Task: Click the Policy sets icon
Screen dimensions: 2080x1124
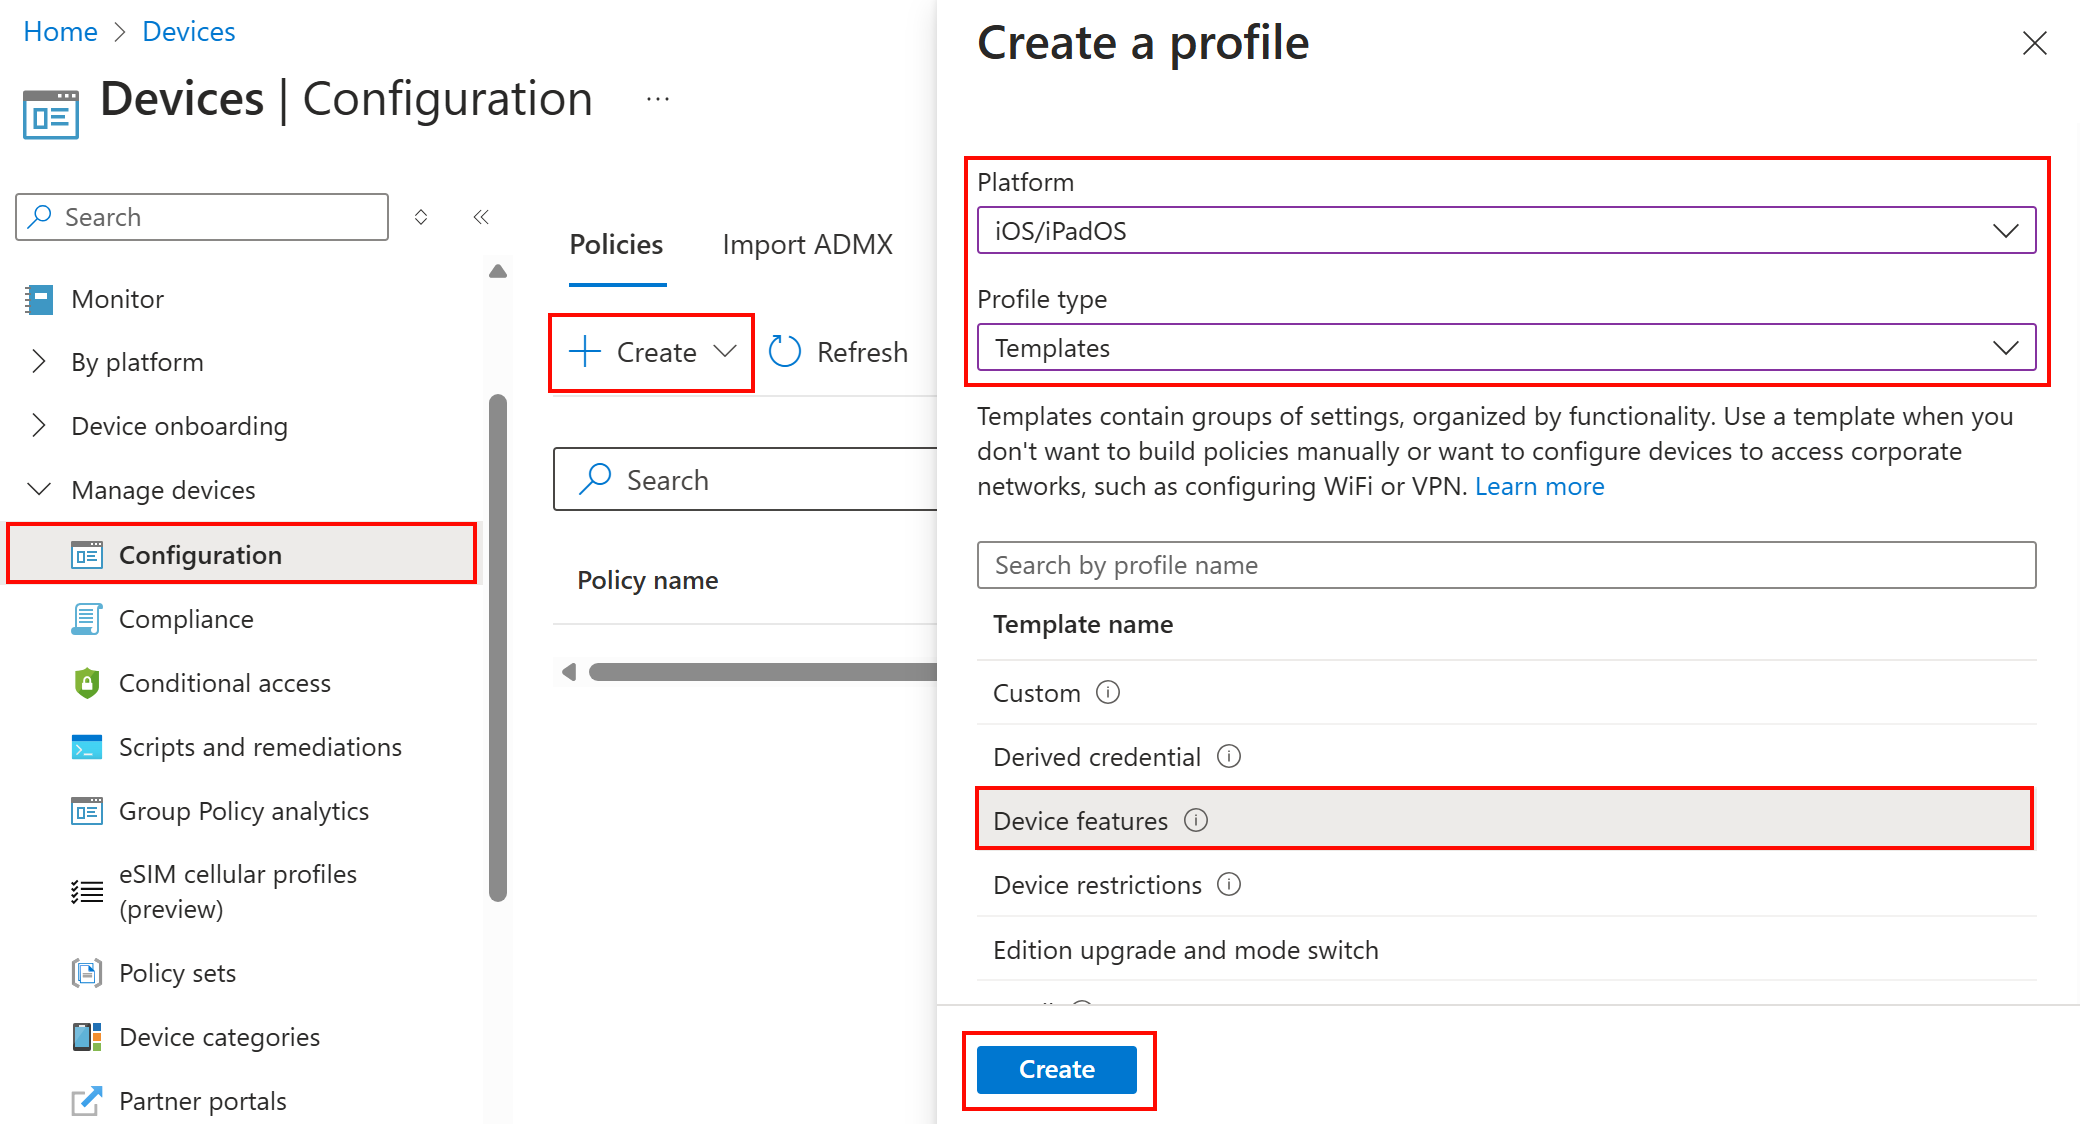Action: (x=86, y=973)
